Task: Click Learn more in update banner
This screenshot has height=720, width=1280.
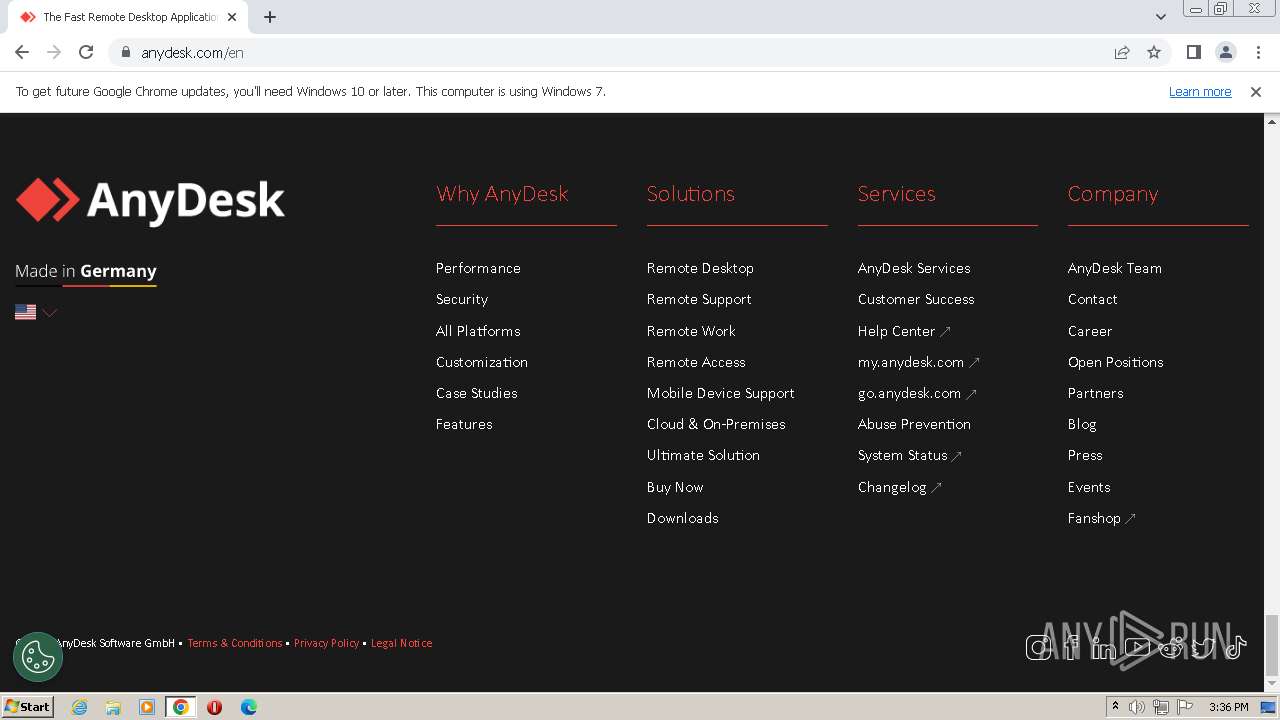Action: (x=1200, y=92)
